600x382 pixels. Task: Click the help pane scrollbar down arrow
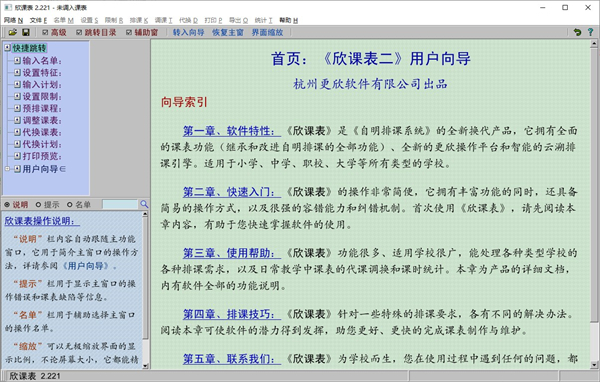click(x=145, y=366)
